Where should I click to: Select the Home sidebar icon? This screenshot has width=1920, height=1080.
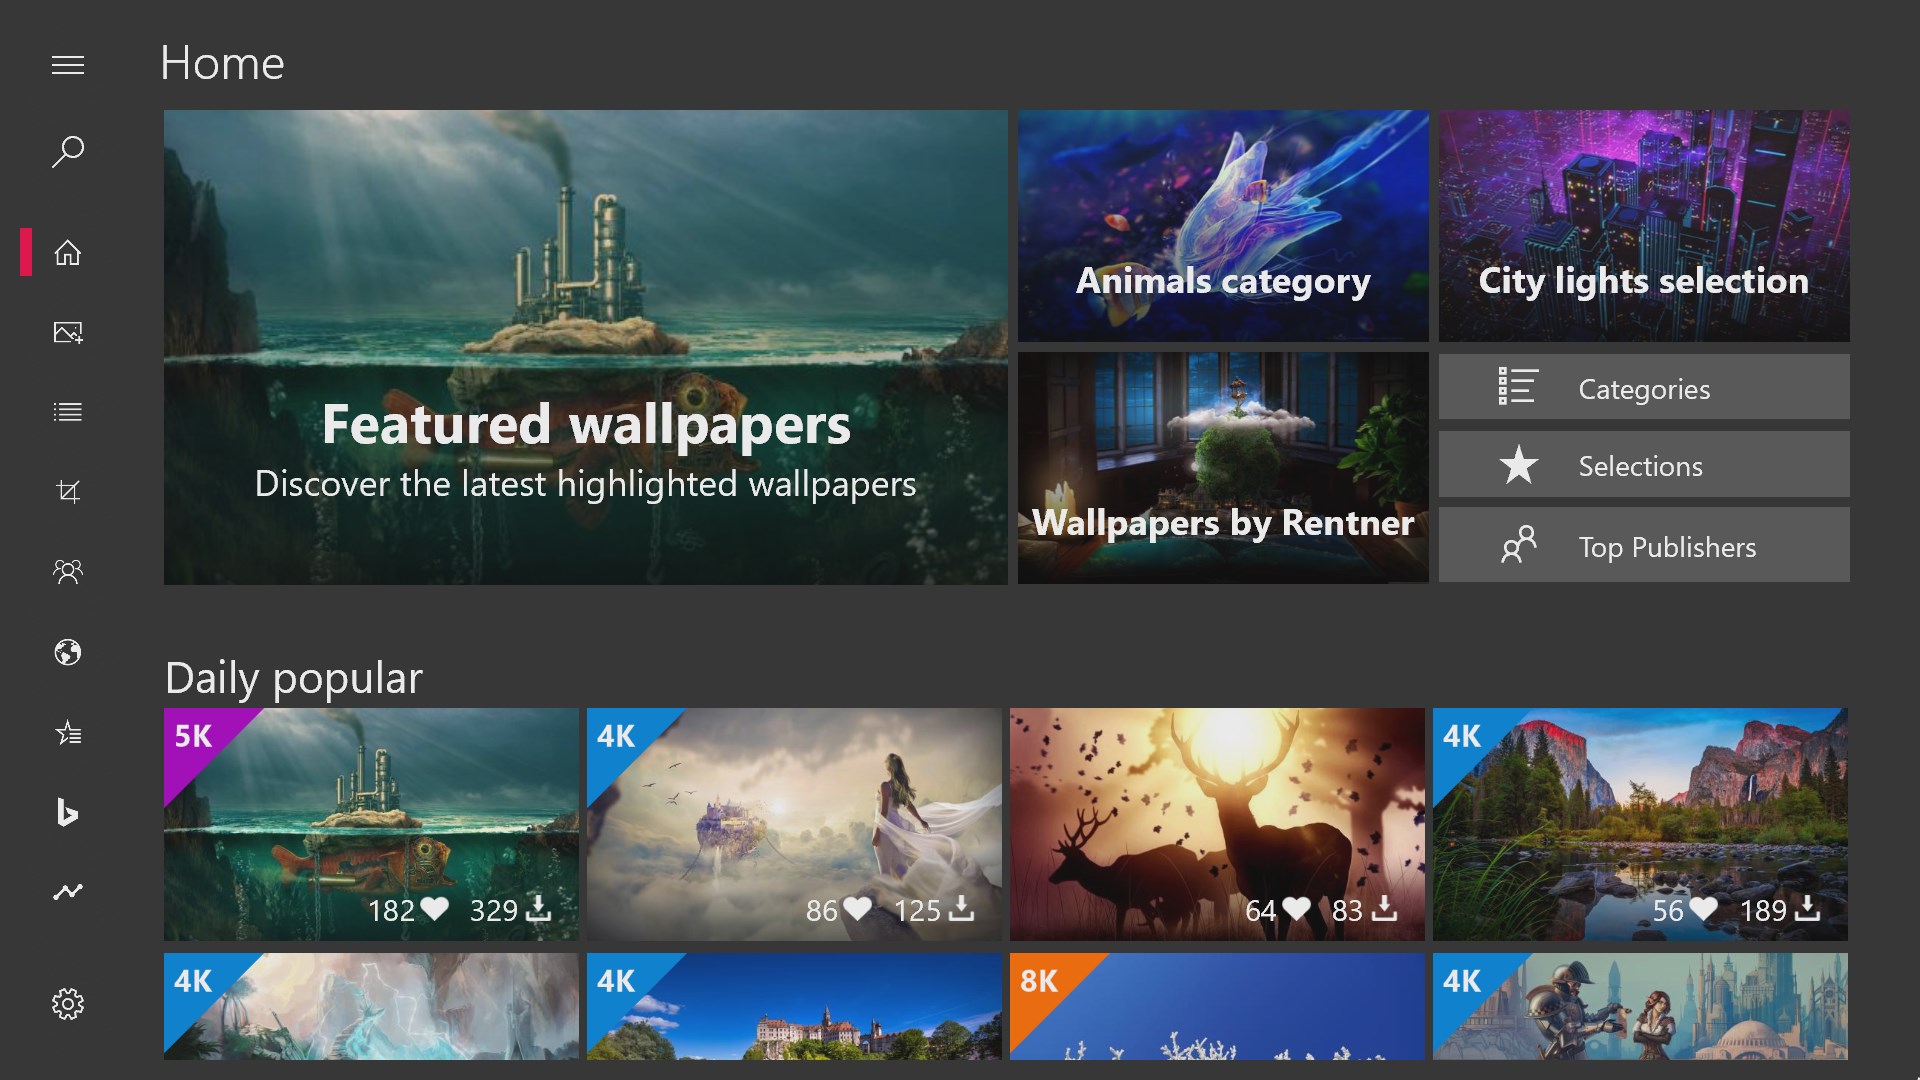[x=68, y=253]
